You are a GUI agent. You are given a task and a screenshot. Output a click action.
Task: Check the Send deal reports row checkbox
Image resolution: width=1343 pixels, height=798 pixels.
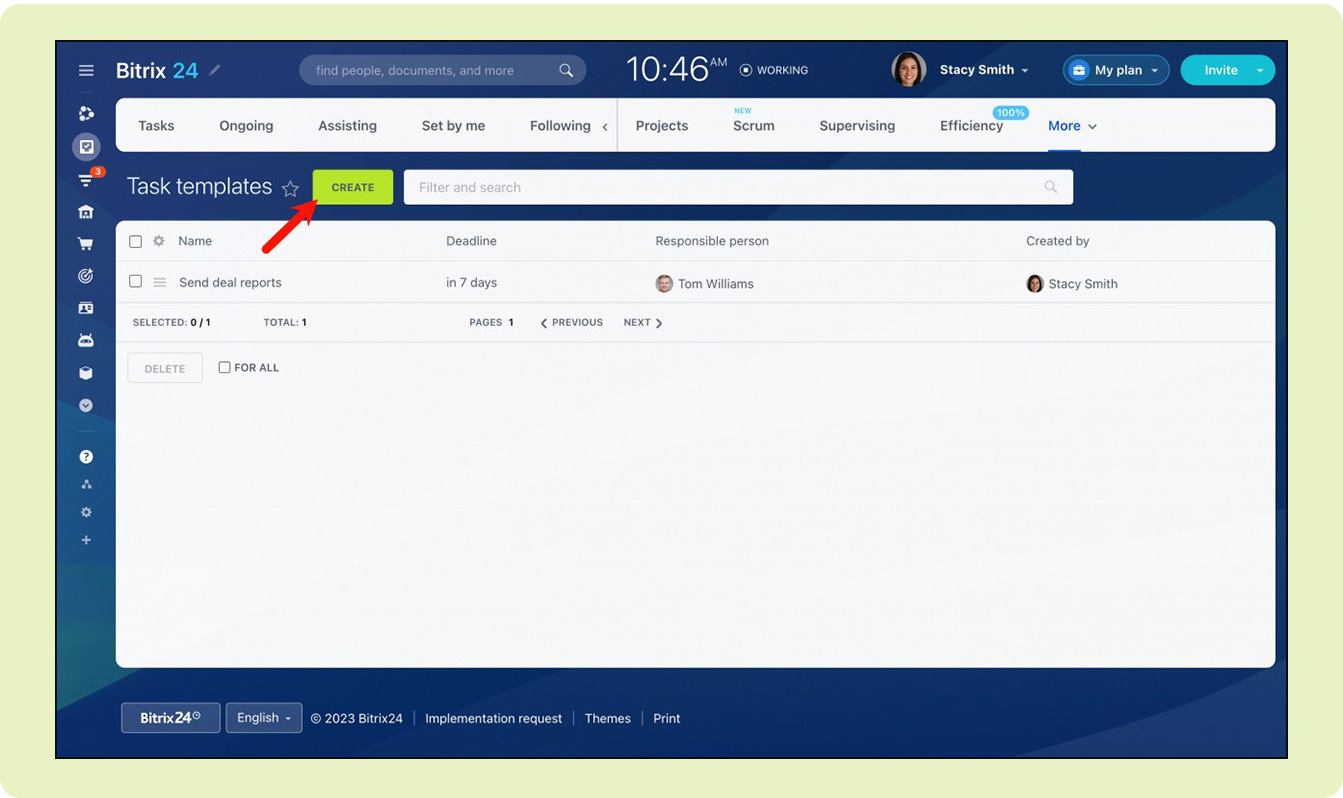[135, 282]
